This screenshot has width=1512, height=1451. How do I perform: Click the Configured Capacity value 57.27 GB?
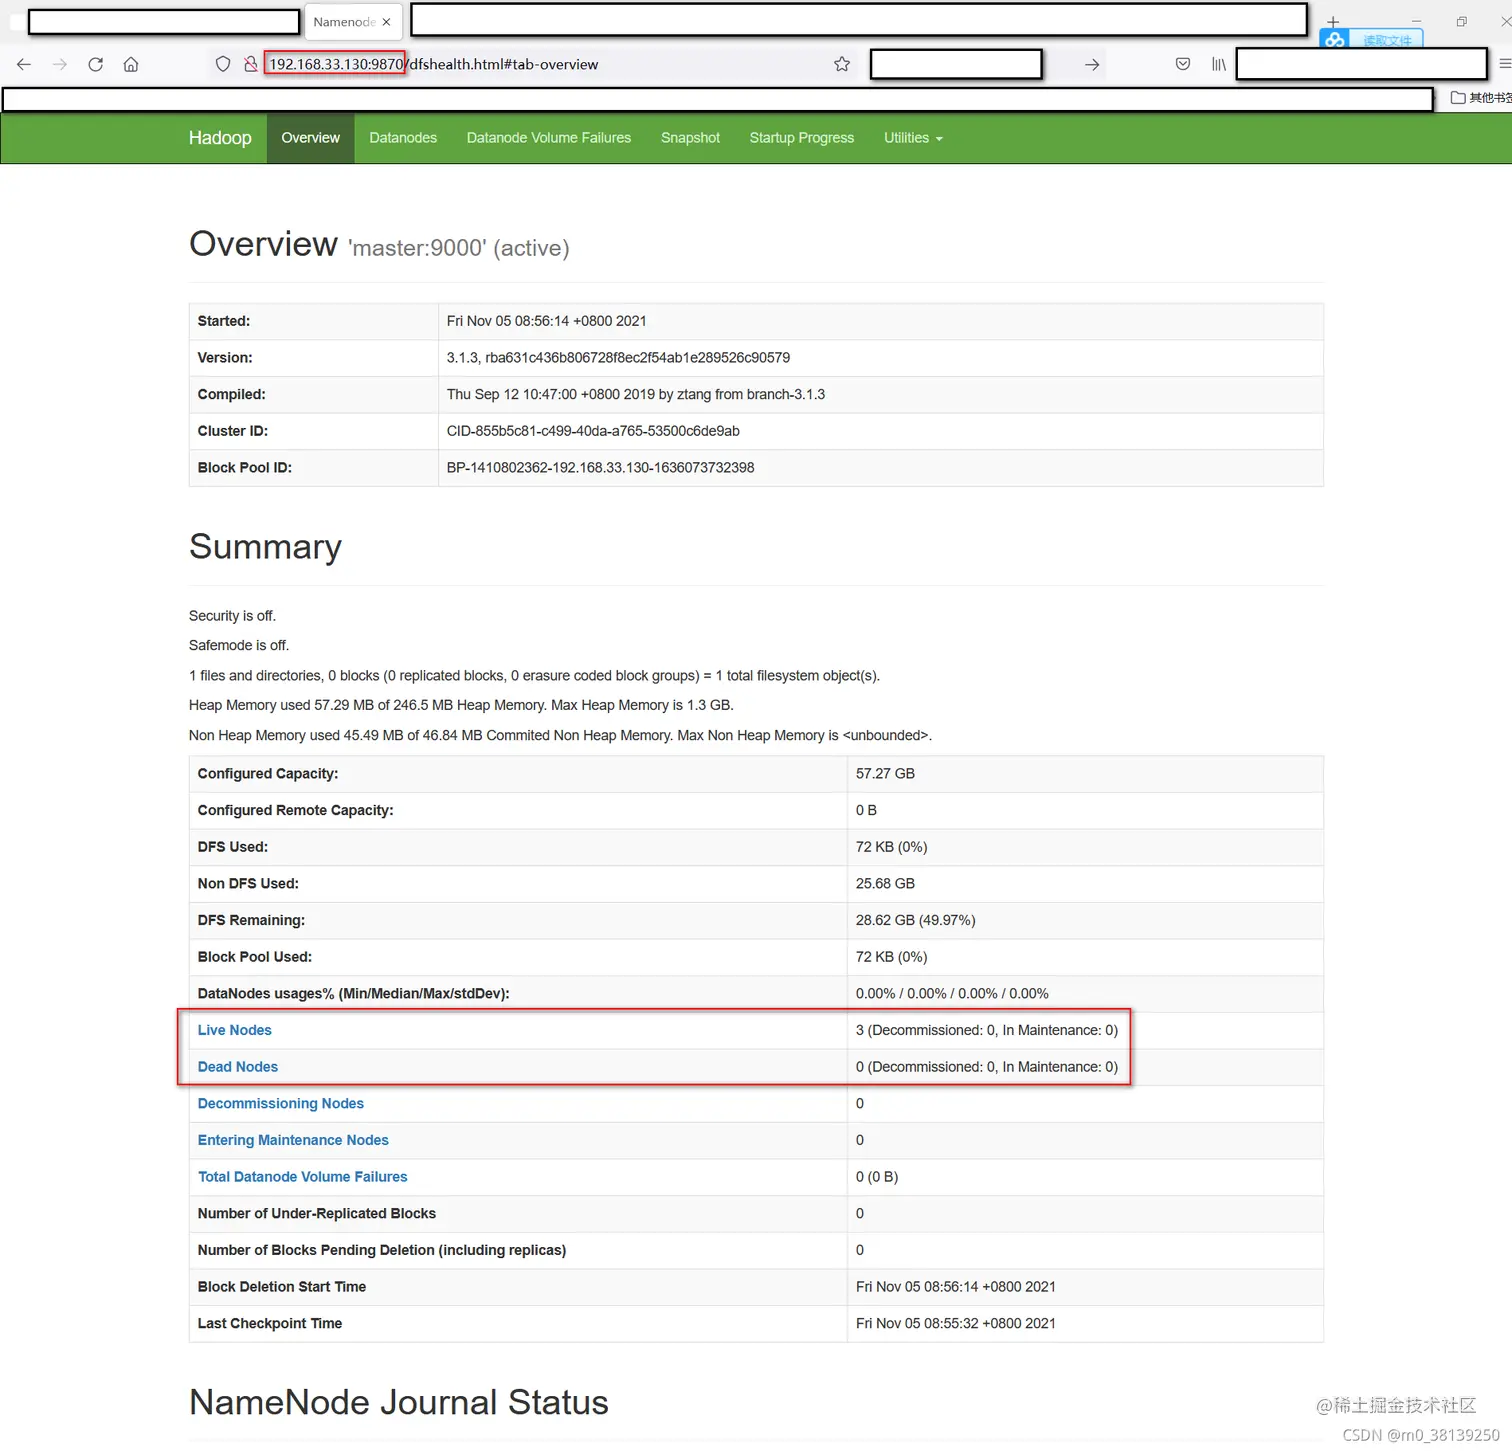pyautogui.click(x=885, y=774)
